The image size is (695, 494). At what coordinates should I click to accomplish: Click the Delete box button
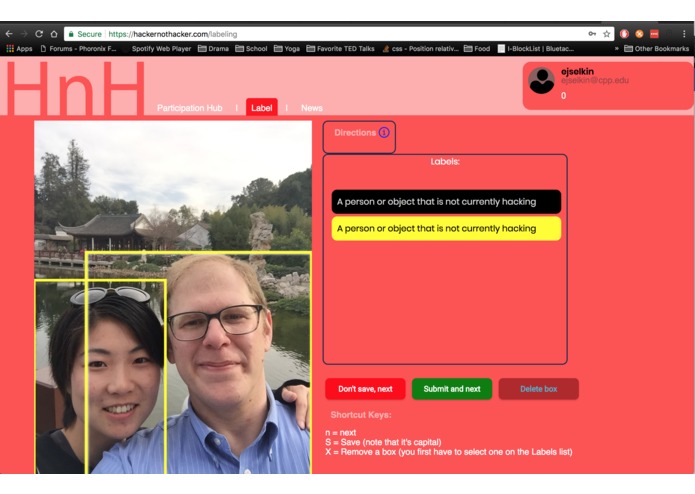[539, 389]
